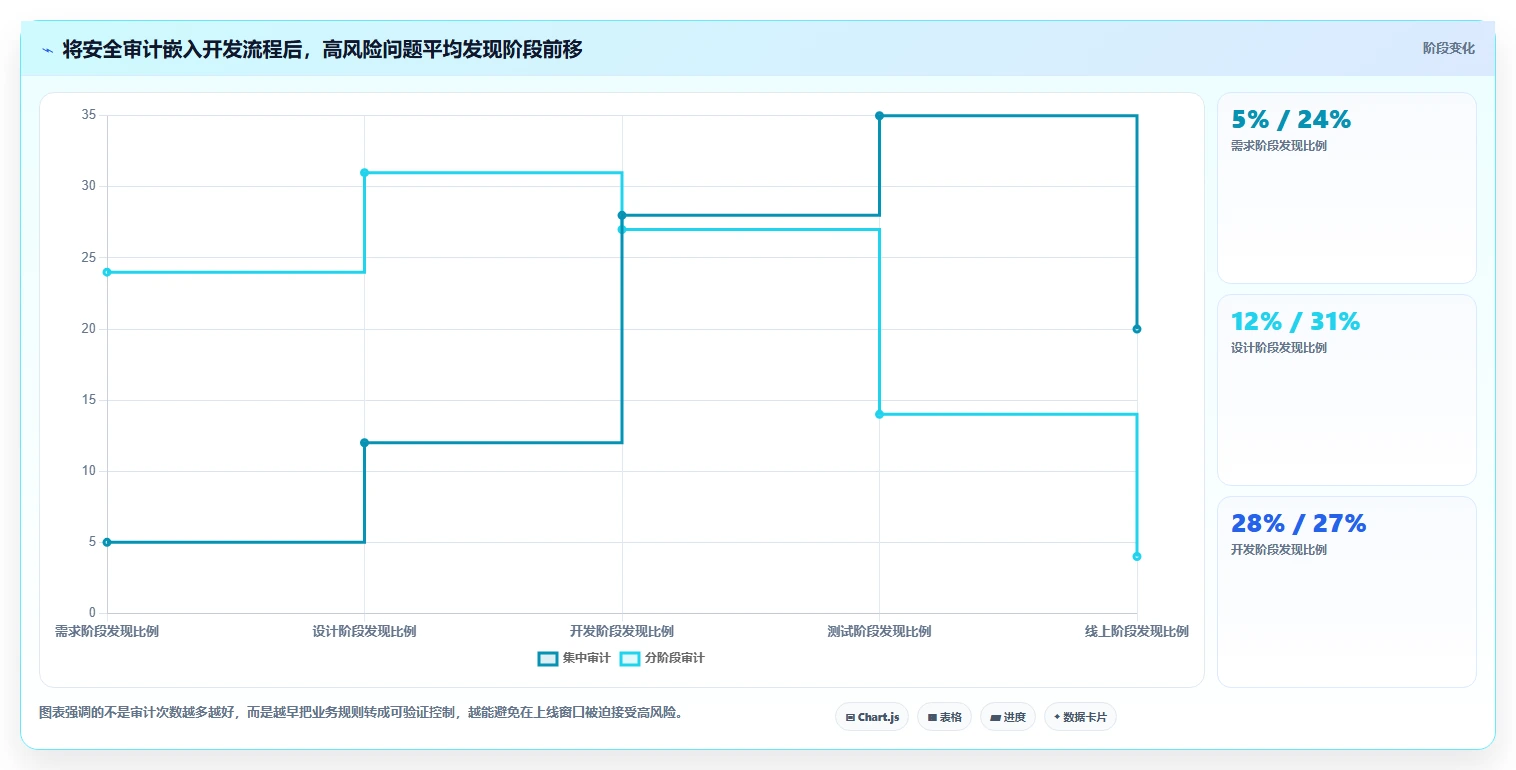Click the 开发阶段发现比例 x-axis label
This screenshot has height=770, width=1516.
[622, 631]
